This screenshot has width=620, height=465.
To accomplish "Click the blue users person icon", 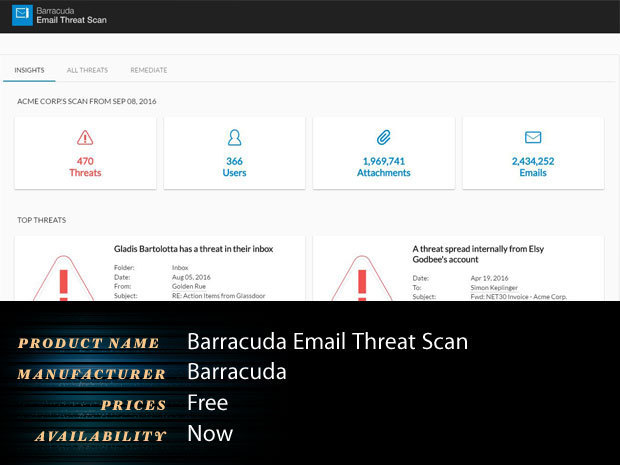I will pyautogui.click(x=234, y=138).
